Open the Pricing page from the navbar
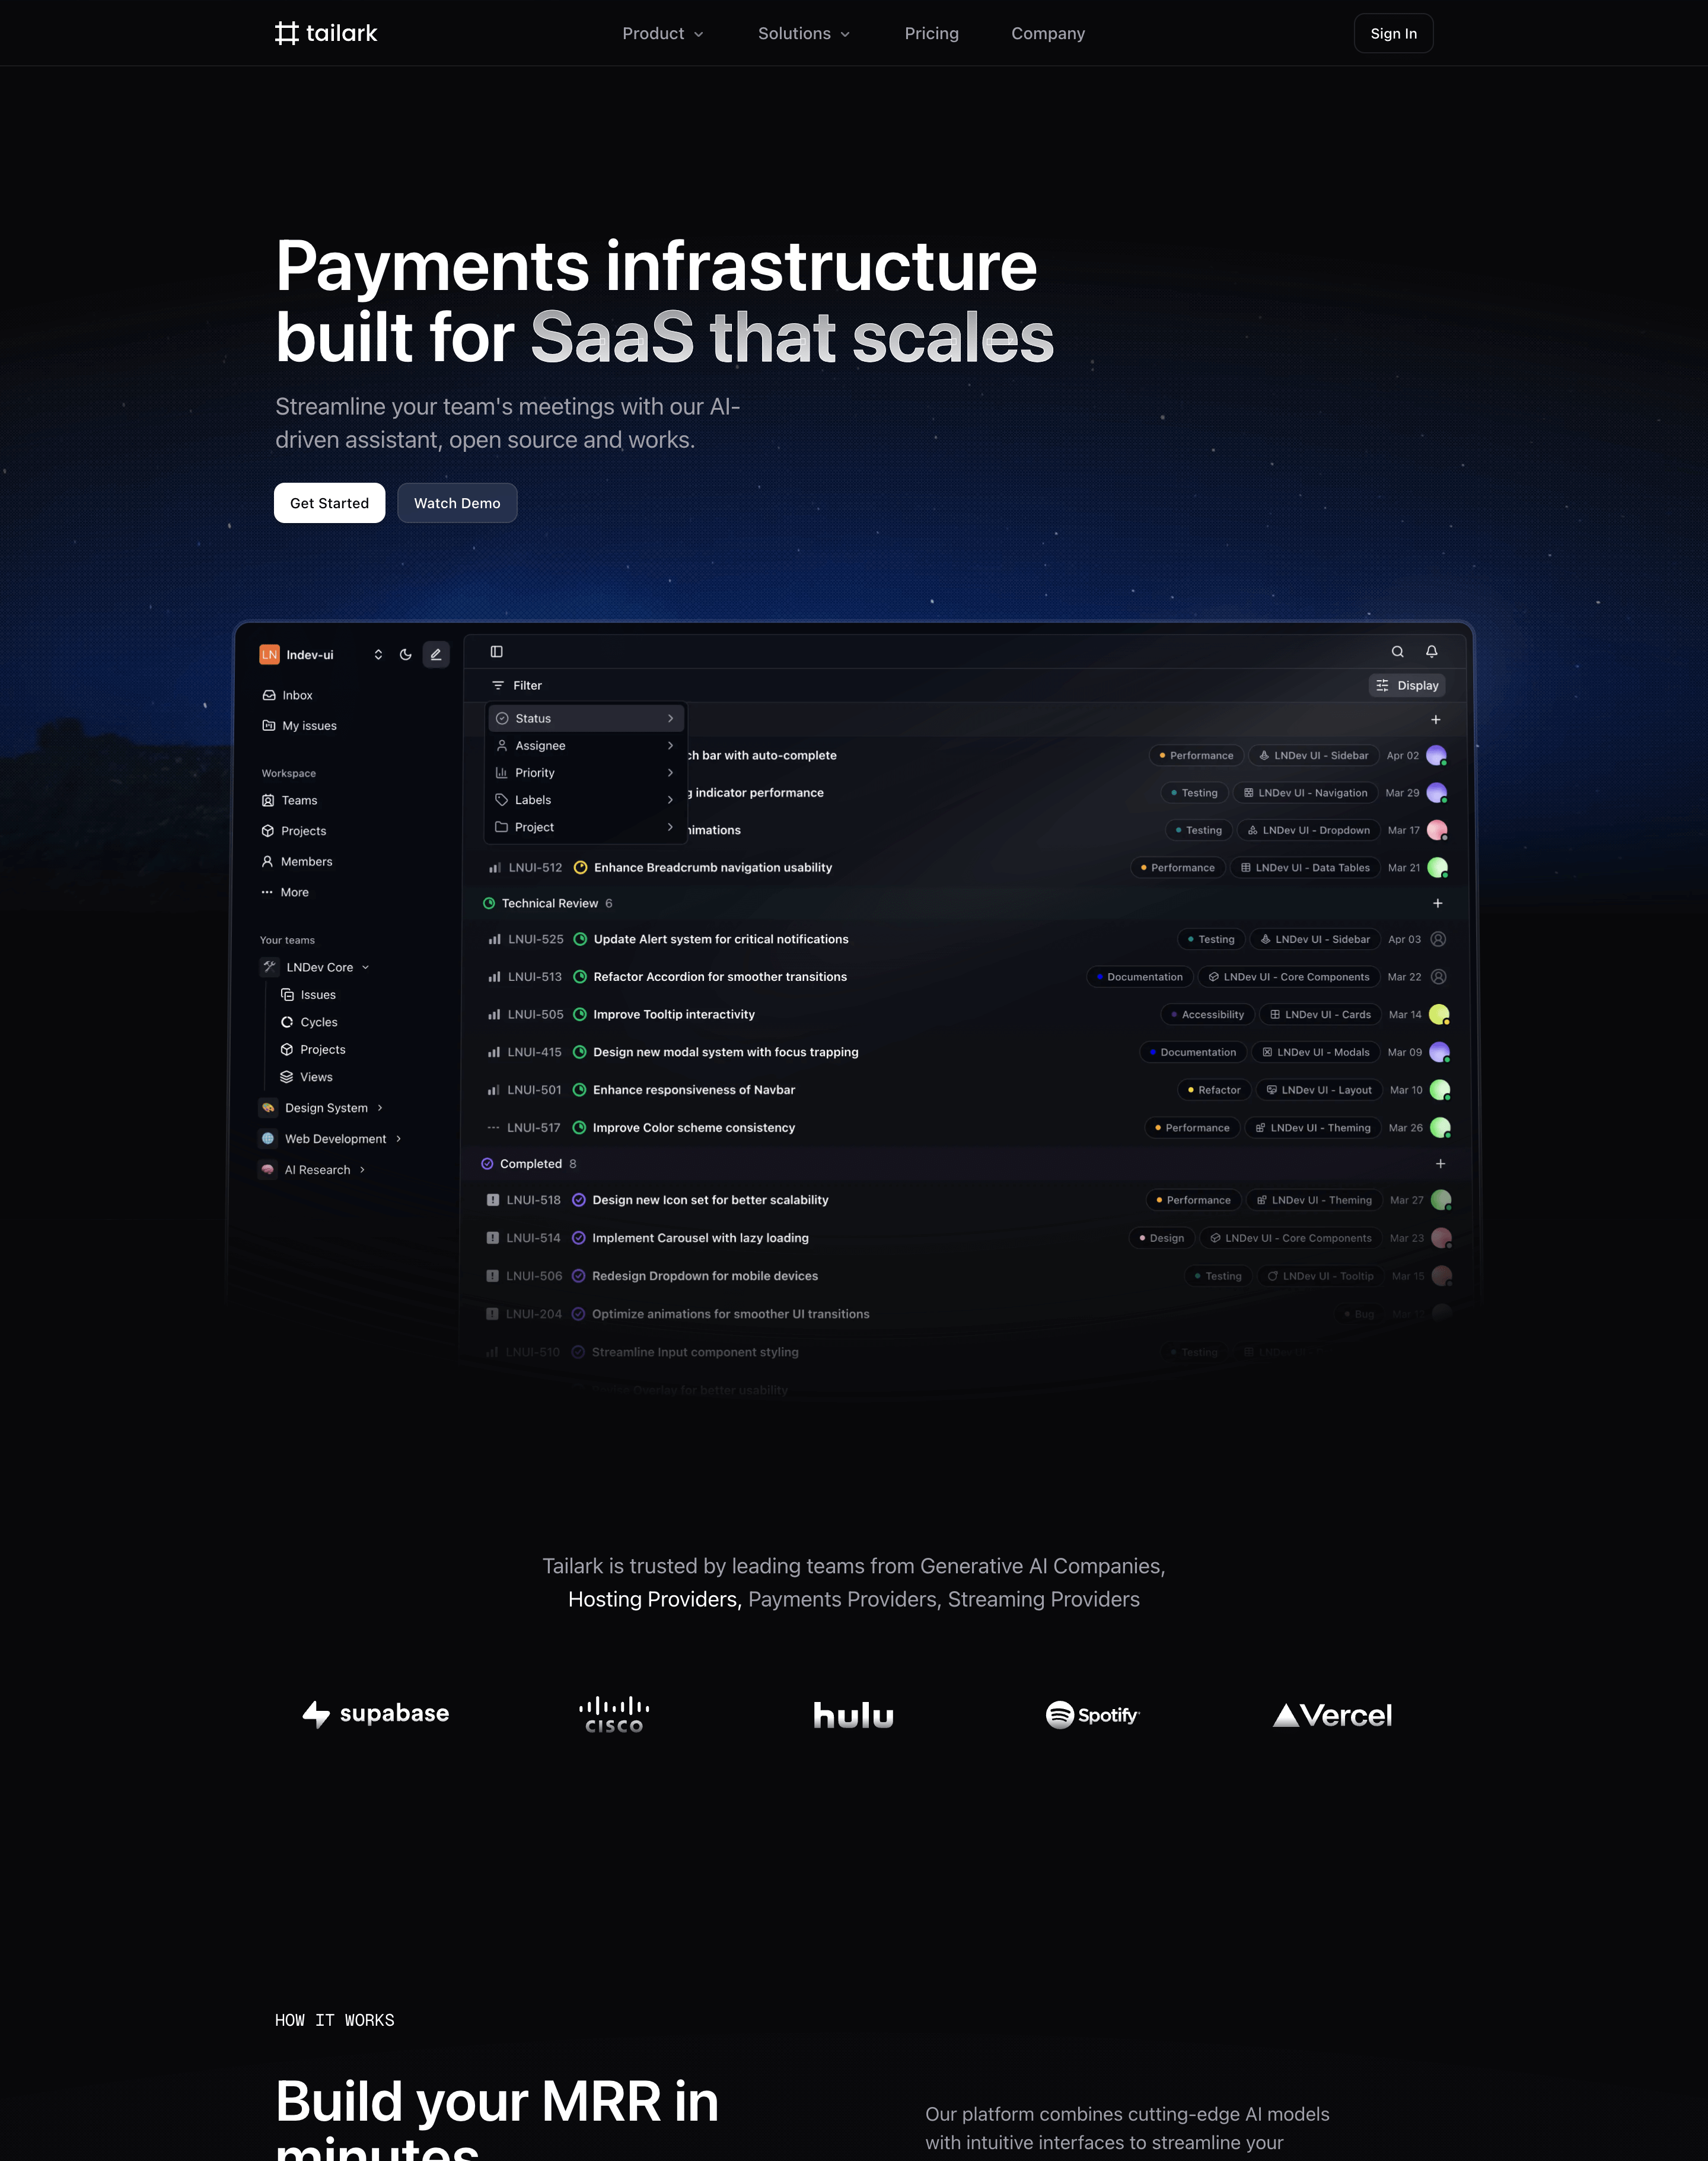Image resolution: width=1708 pixels, height=2161 pixels. (931, 33)
